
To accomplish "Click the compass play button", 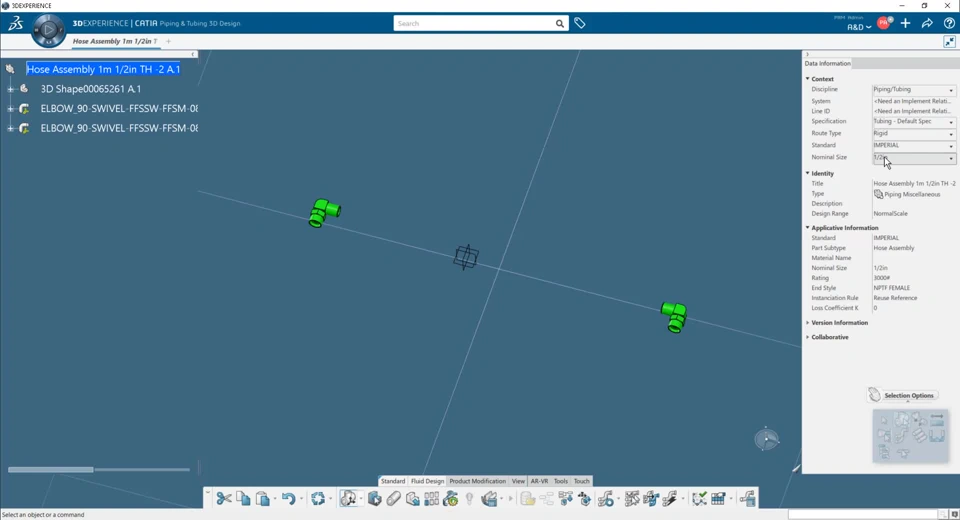I will click(x=48, y=29).
